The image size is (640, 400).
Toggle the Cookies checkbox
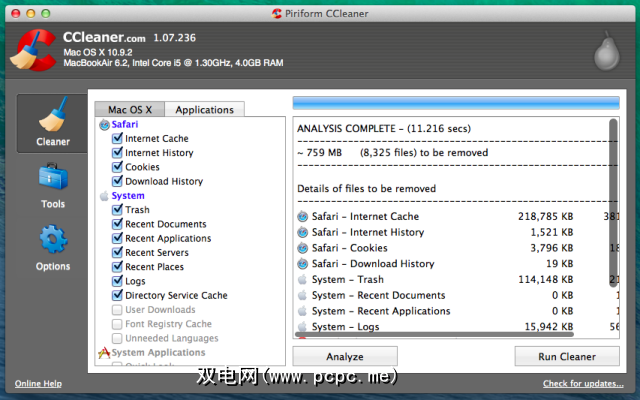(x=117, y=167)
